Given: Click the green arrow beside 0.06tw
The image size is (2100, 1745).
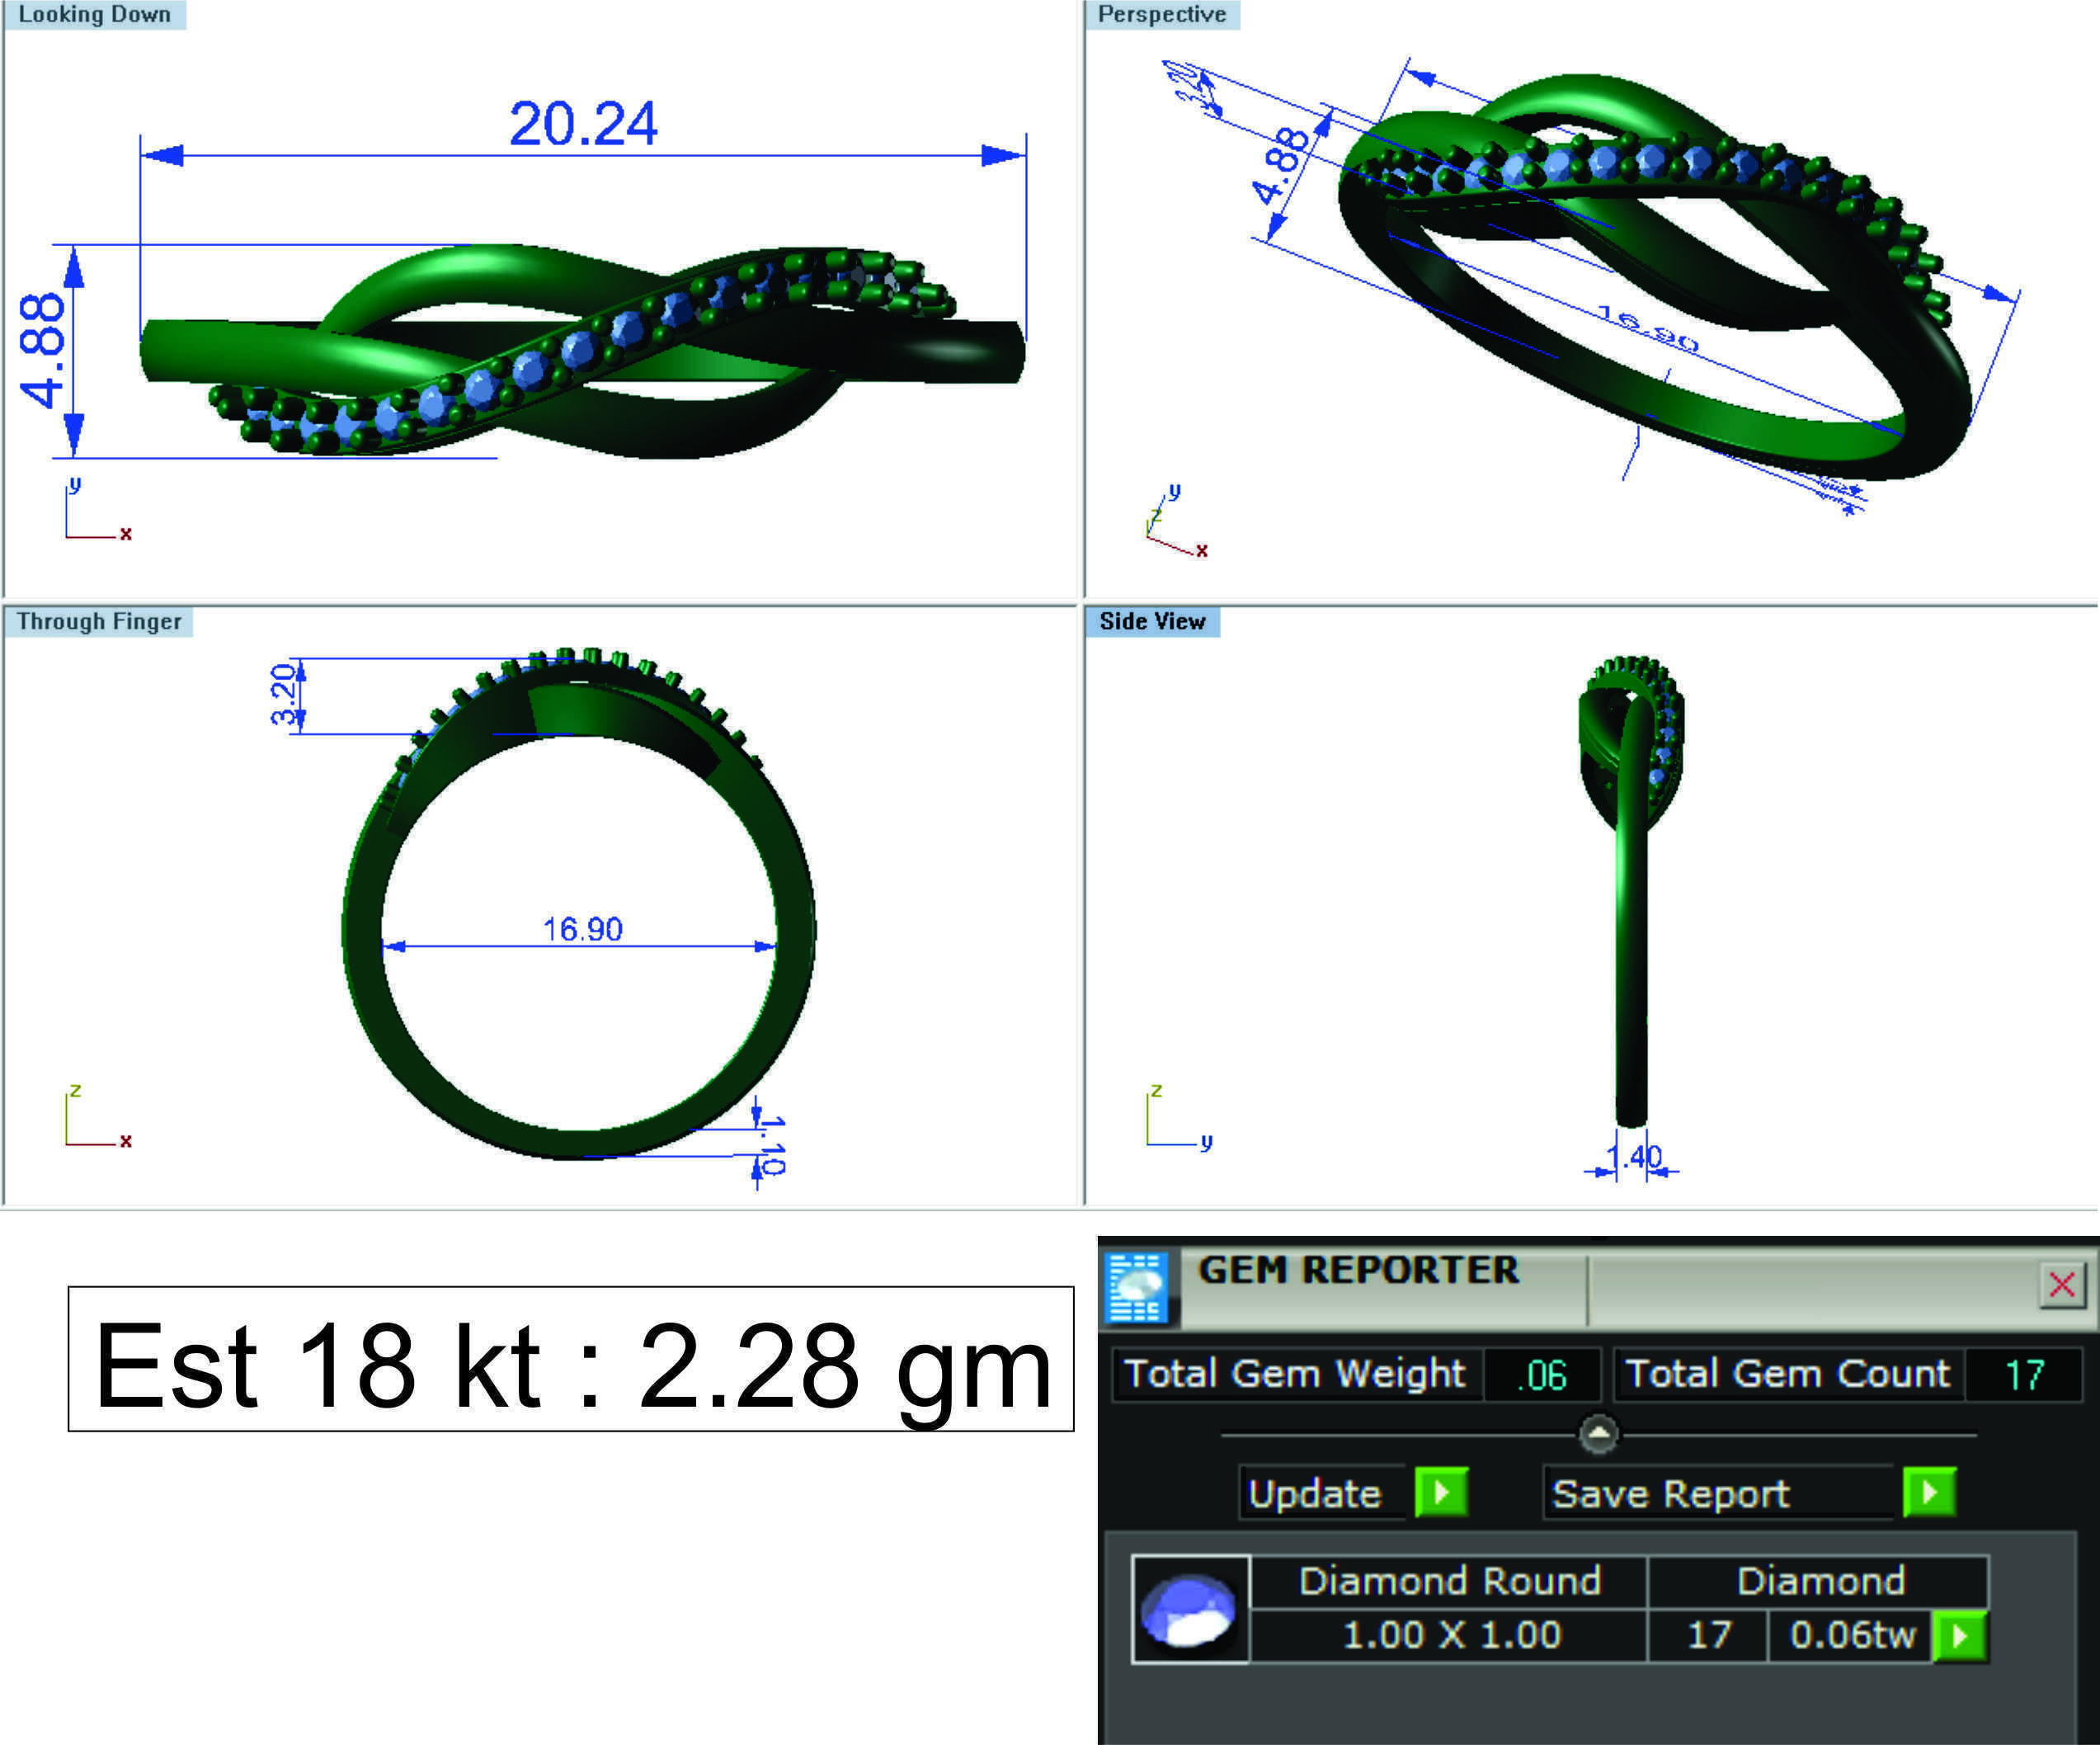Looking at the screenshot, I should [x=1960, y=1636].
